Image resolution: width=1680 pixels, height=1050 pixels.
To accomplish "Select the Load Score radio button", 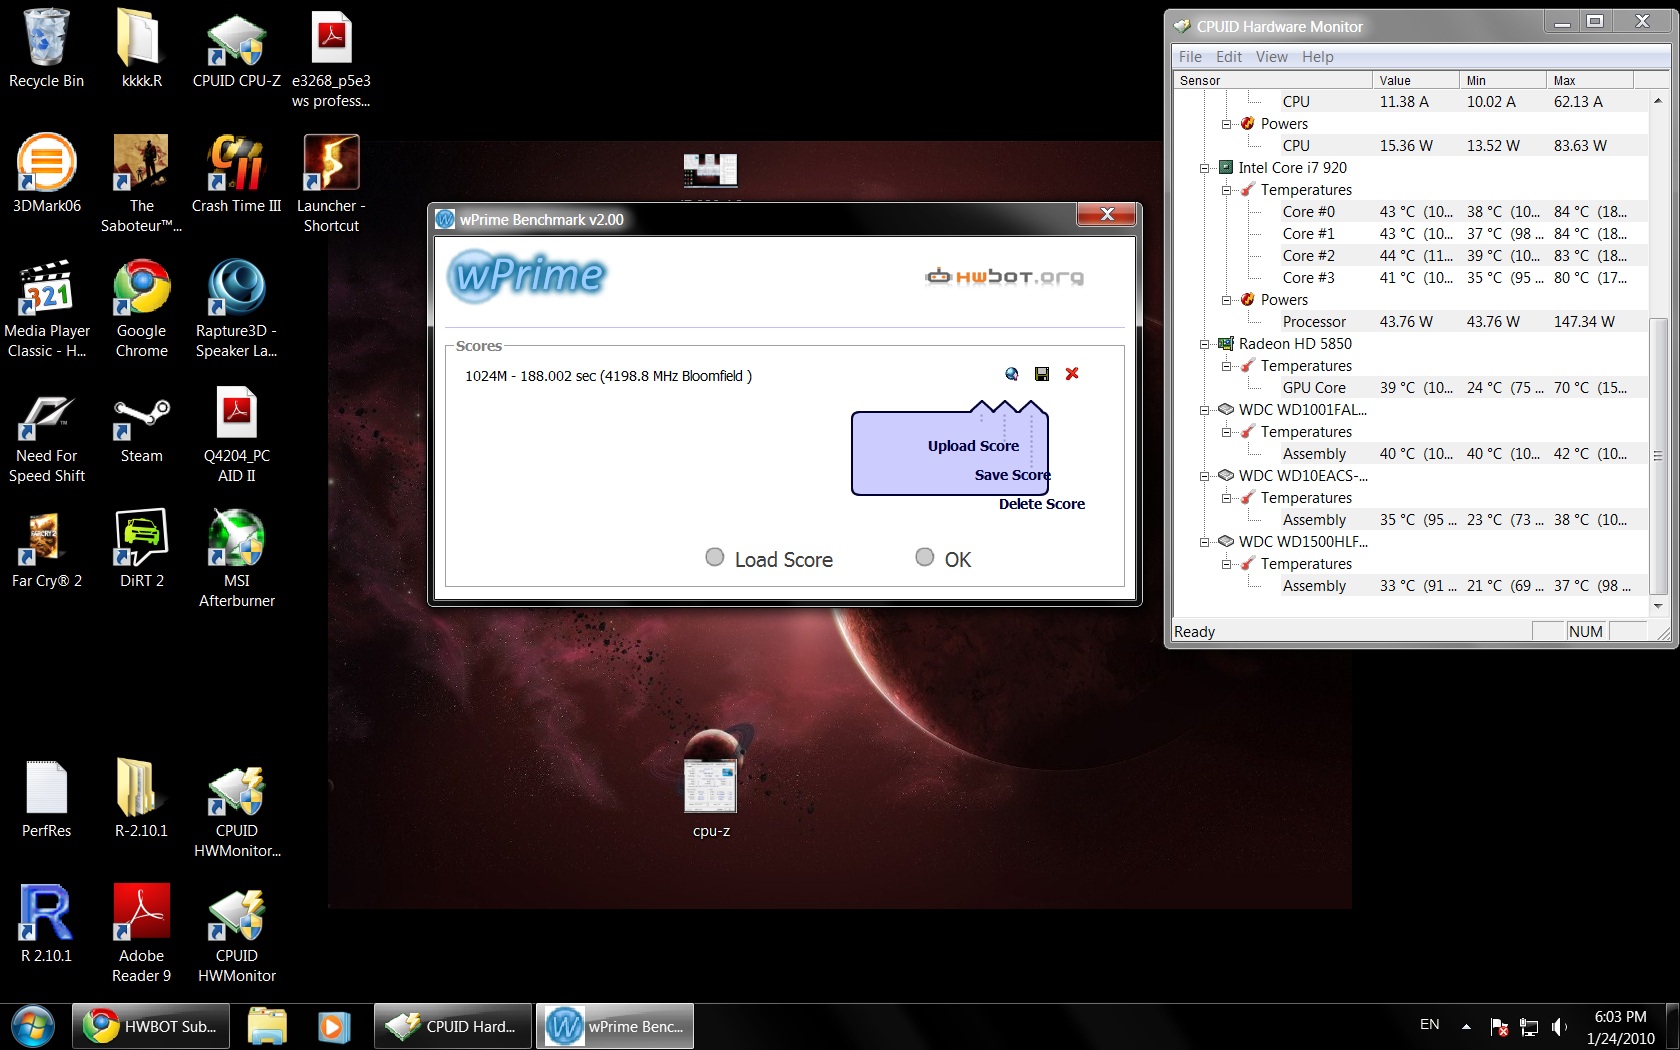I will tap(714, 557).
